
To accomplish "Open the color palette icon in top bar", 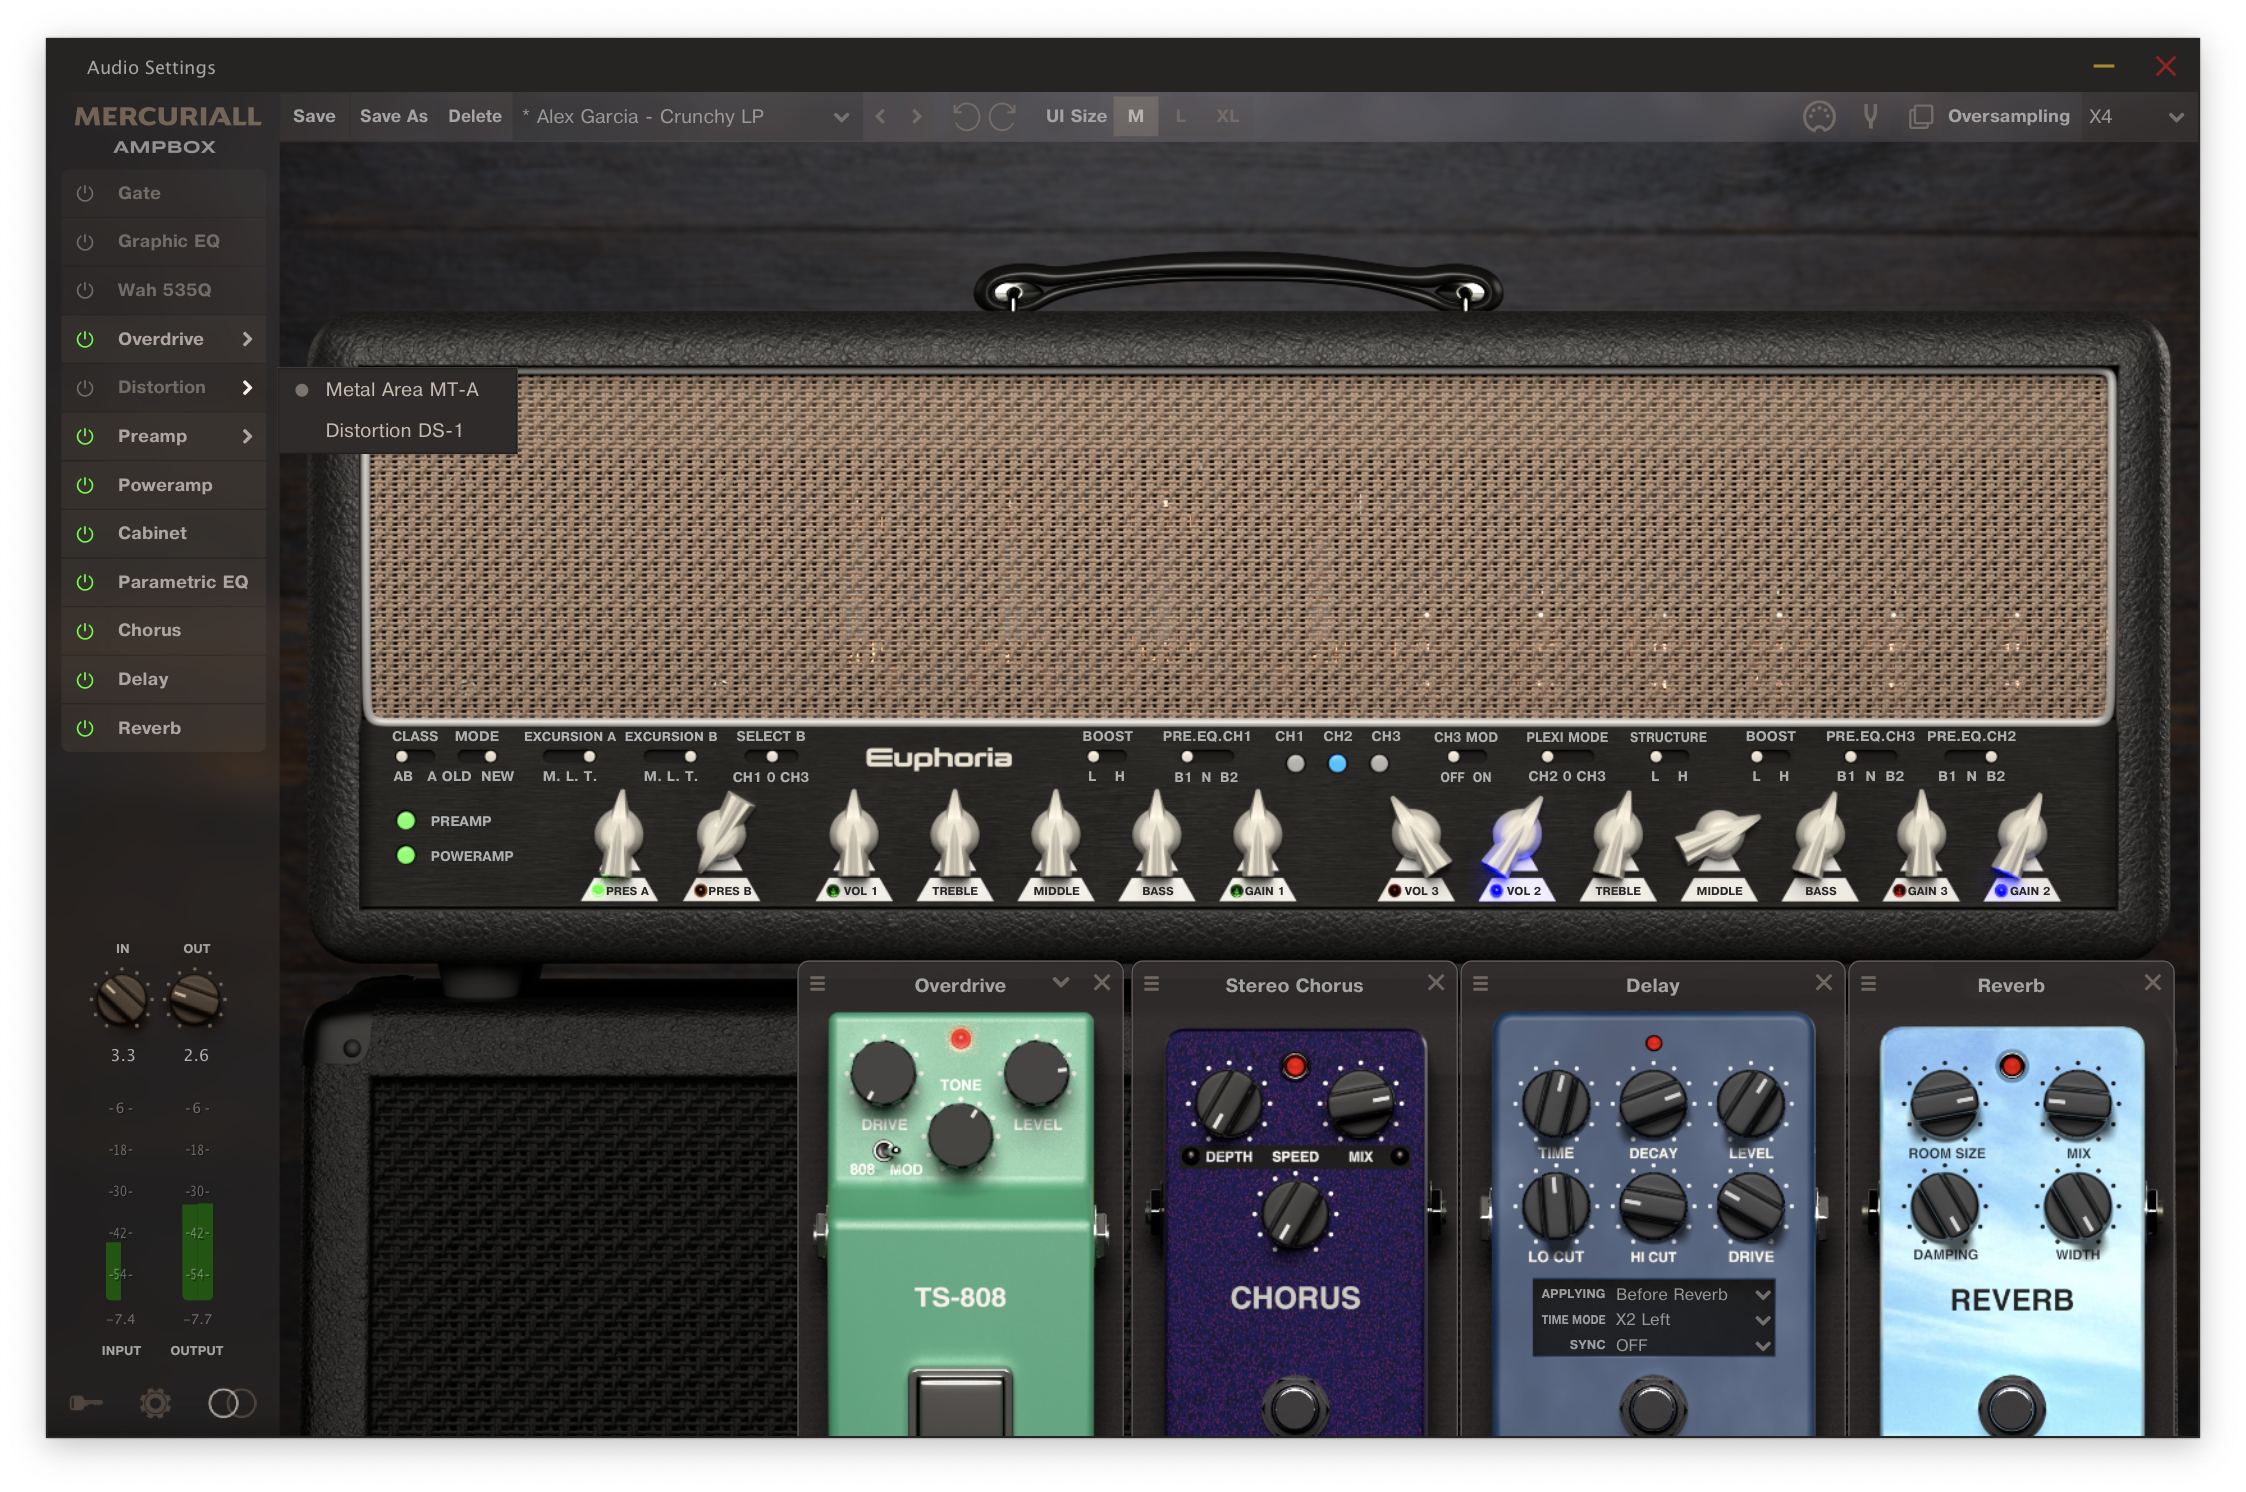I will (x=1819, y=117).
